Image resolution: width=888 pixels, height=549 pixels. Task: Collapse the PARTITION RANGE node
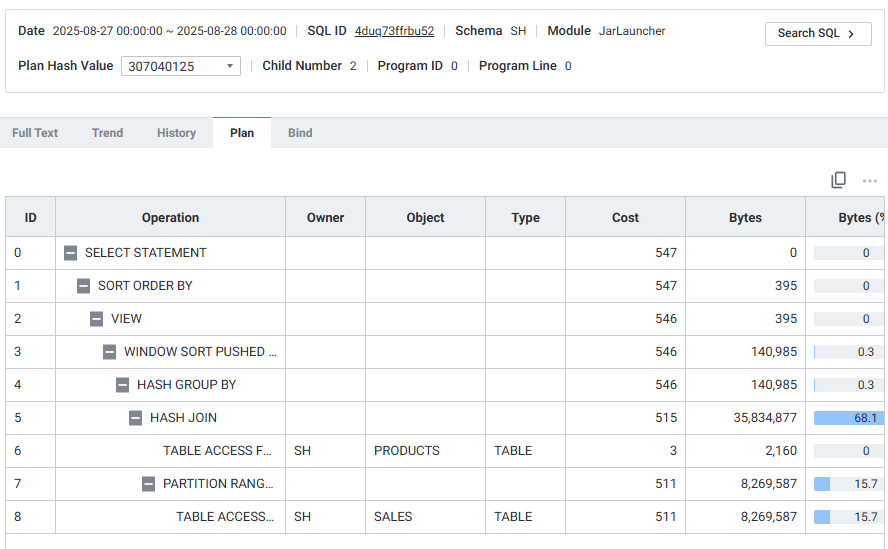click(x=148, y=484)
